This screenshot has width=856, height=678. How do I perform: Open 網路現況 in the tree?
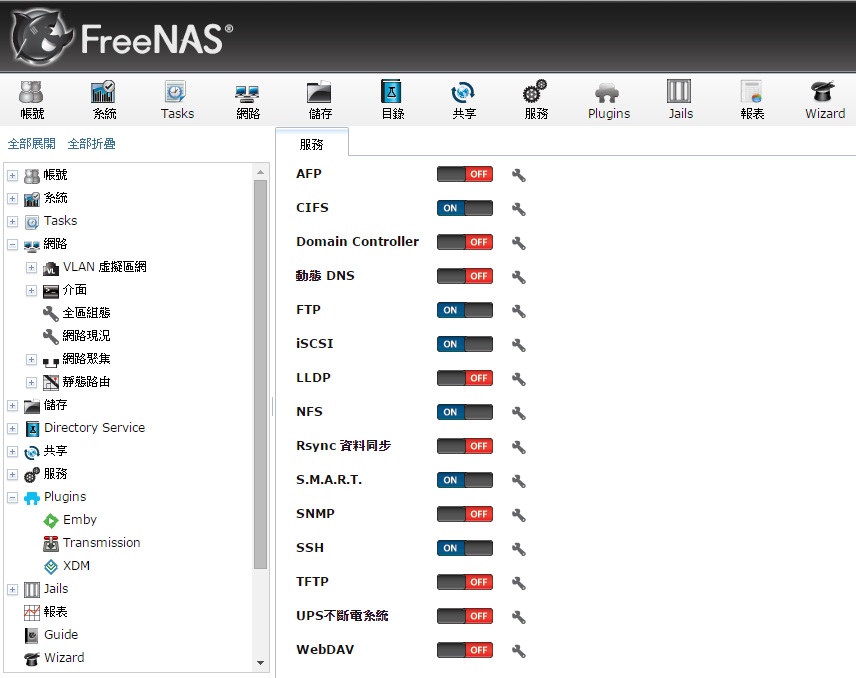pyautogui.click(x=86, y=336)
